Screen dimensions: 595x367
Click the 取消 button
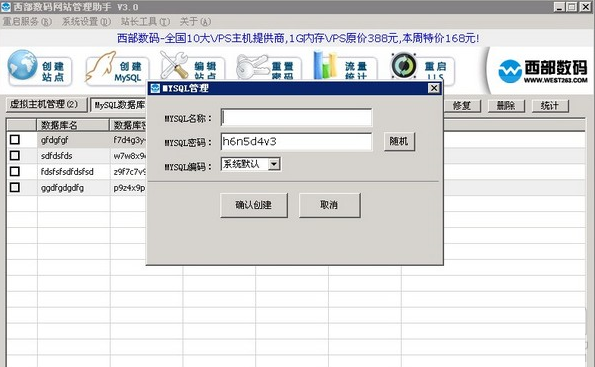(x=329, y=205)
